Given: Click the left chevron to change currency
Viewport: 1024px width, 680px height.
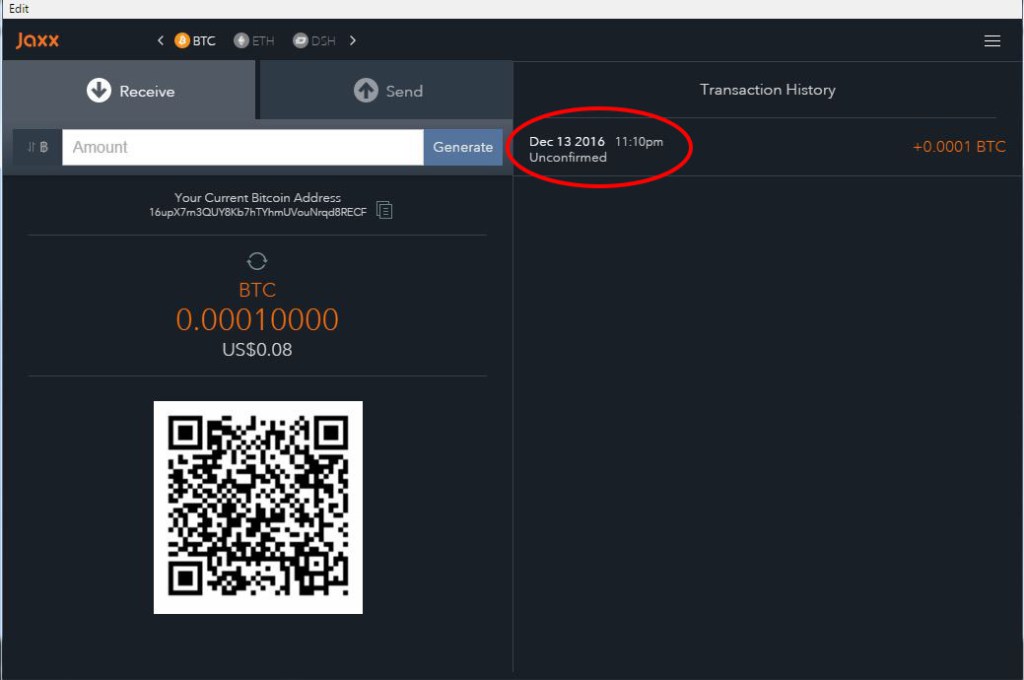Looking at the screenshot, I should pyautogui.click(x=159, y=41).
